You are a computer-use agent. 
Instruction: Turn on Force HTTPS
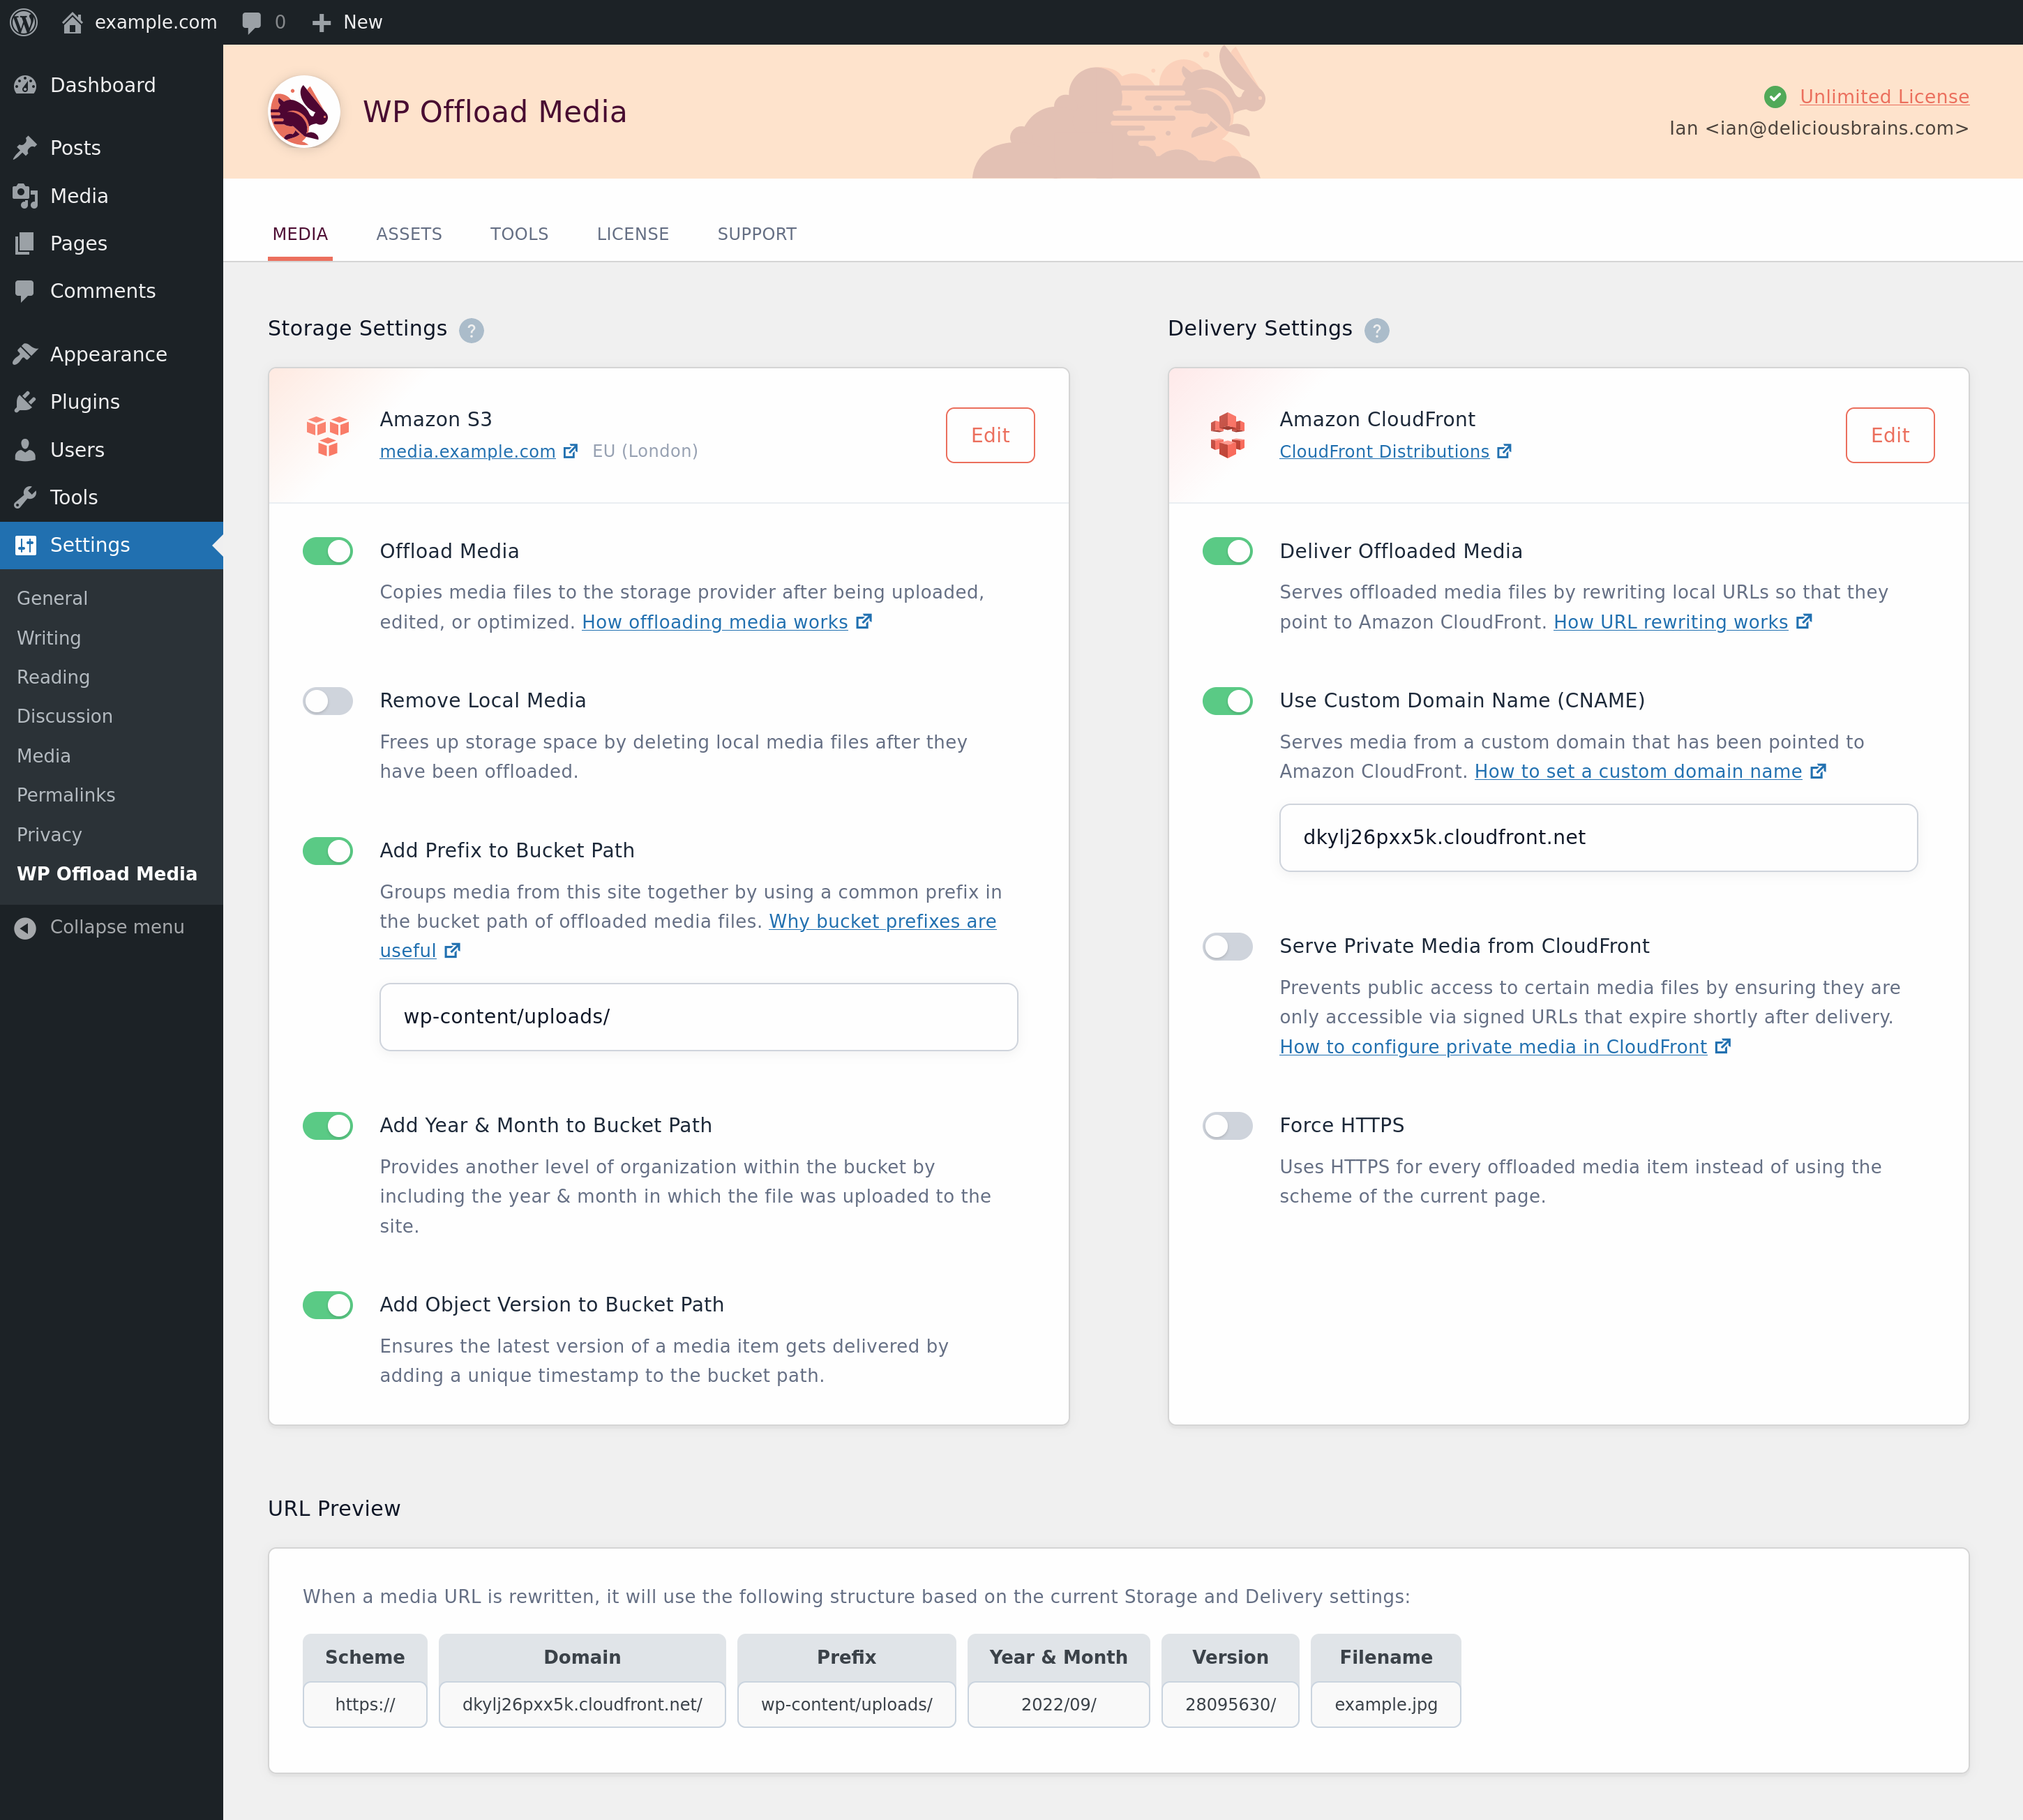pos(1228,1125)
